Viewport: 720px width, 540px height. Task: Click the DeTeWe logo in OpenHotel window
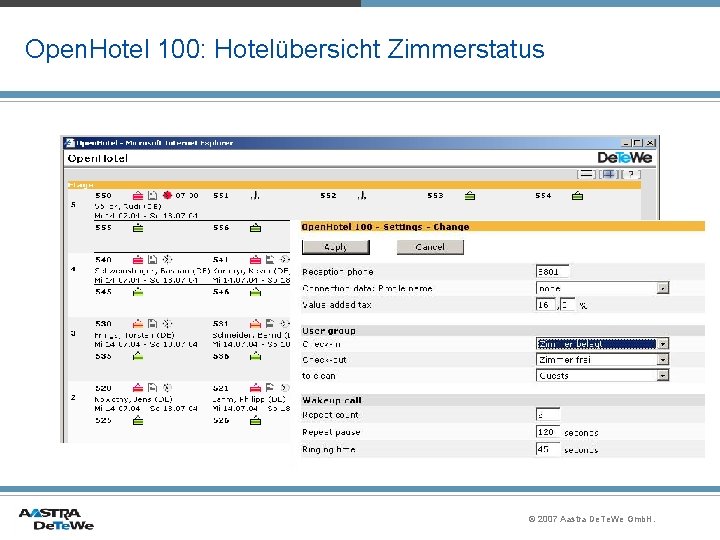[624, 158]
